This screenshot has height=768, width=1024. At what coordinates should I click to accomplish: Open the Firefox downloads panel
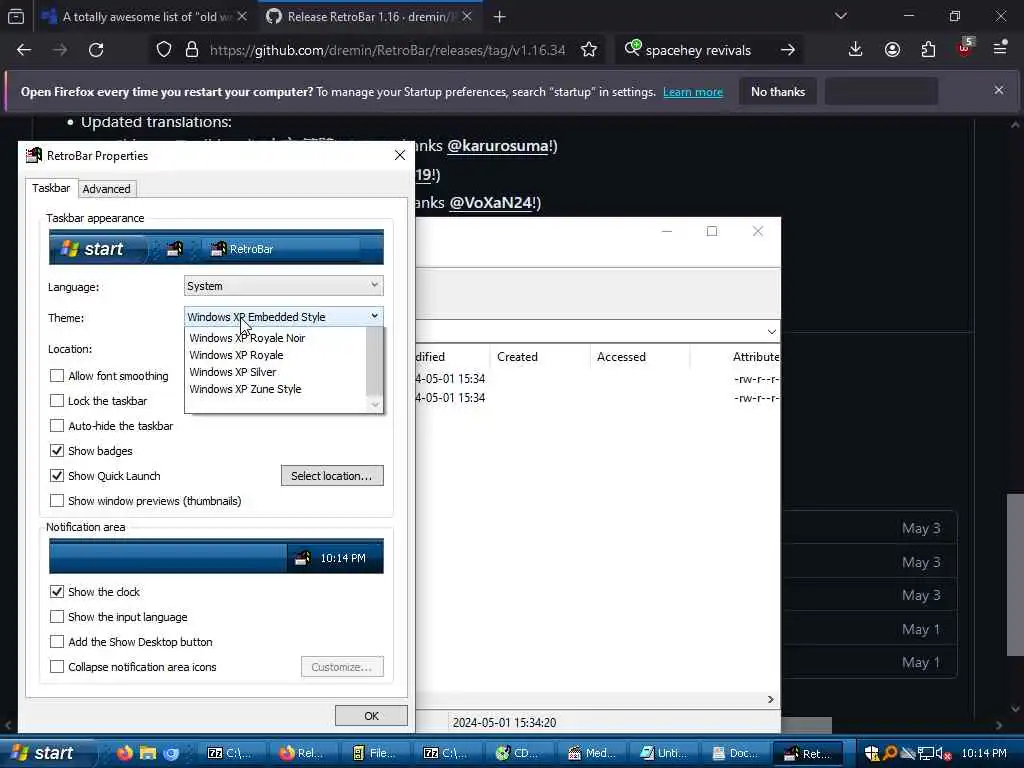[x=855, y=50]
